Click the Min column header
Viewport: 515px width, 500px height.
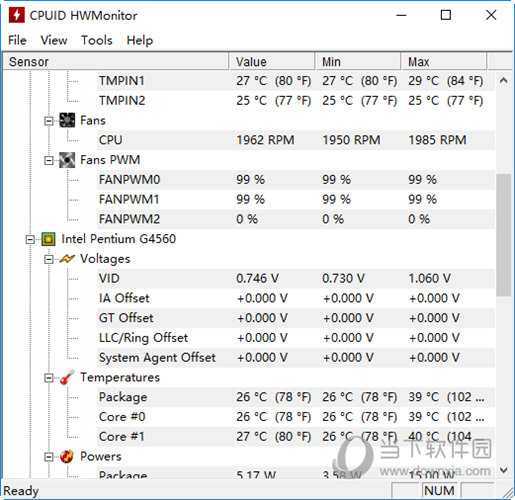click(358, 62)
